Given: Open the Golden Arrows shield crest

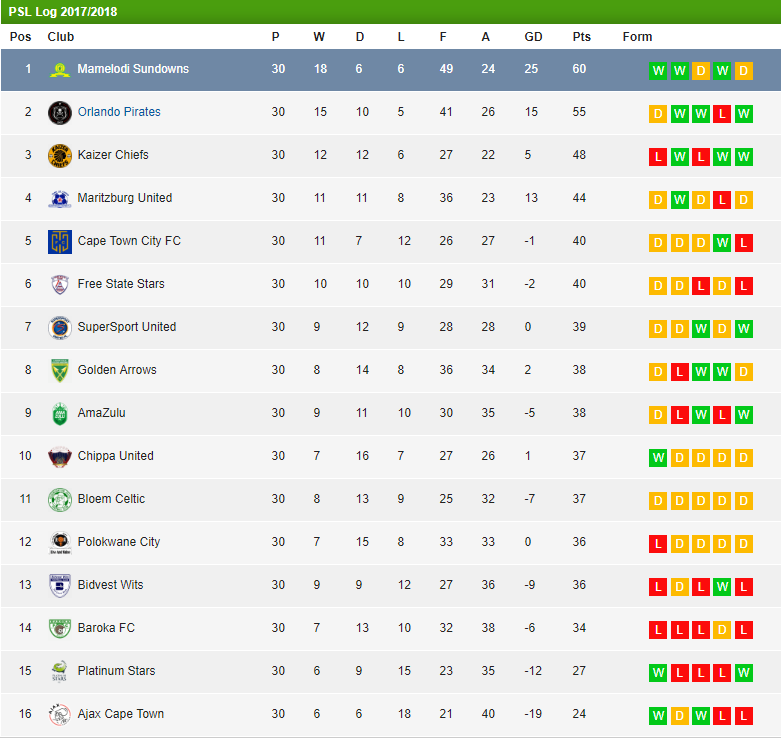Looking at the screenshot, I should point(60,370).
